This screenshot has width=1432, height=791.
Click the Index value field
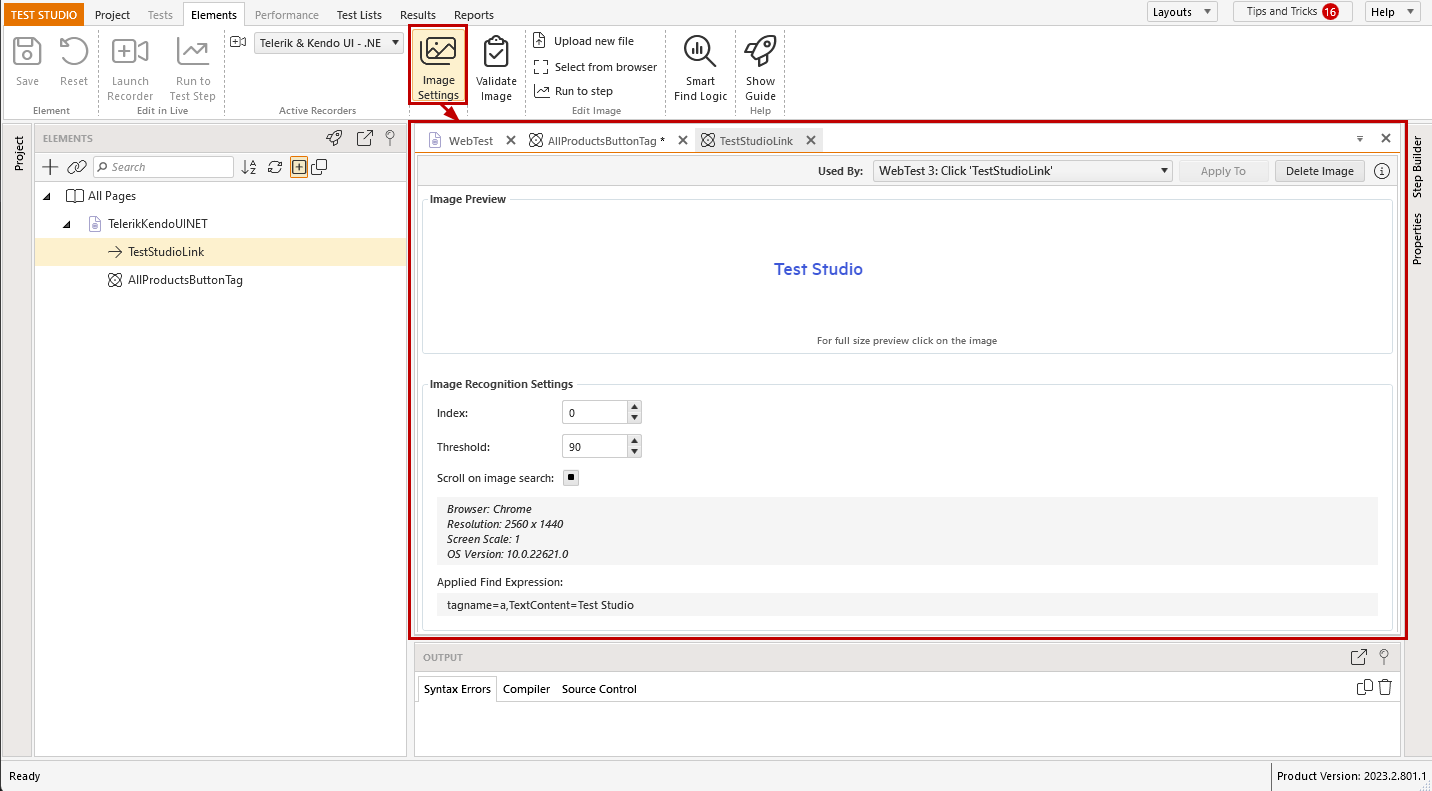click(595, 413)
